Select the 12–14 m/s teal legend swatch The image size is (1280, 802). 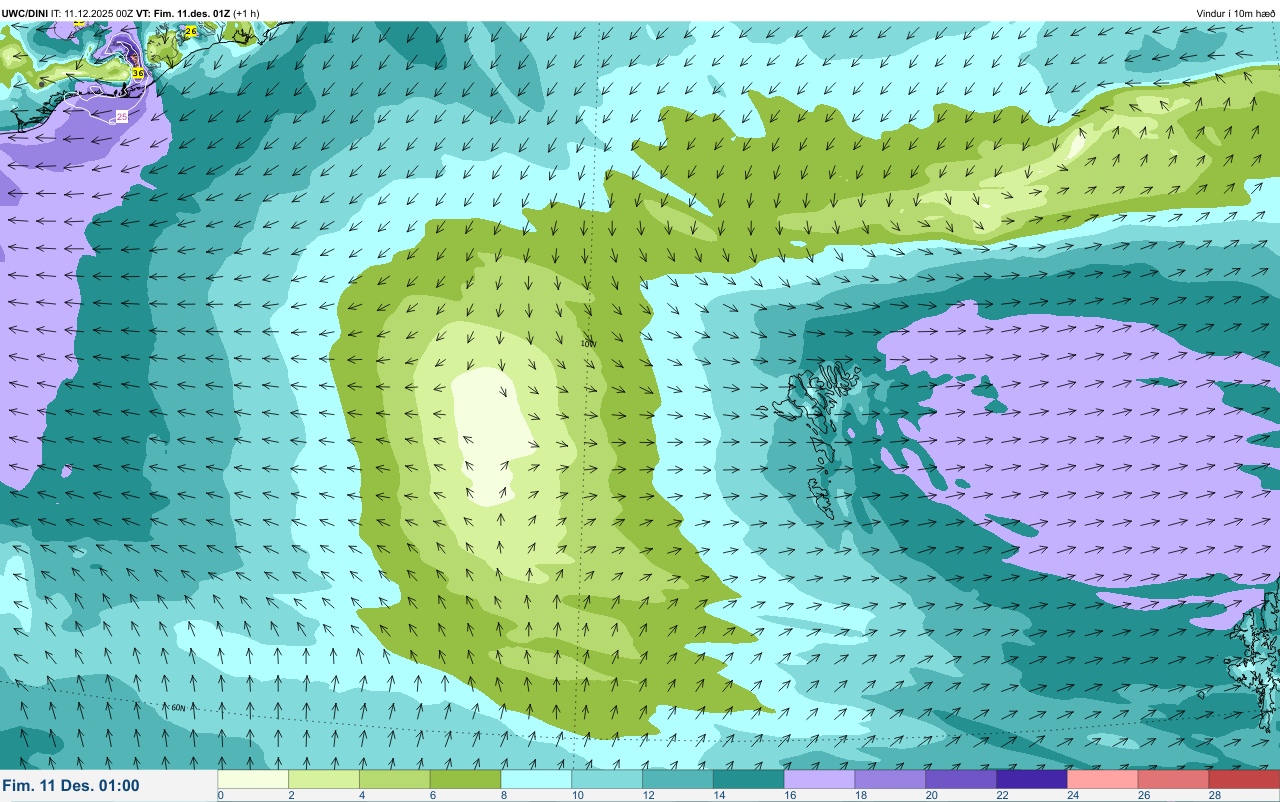coord(678,779)
